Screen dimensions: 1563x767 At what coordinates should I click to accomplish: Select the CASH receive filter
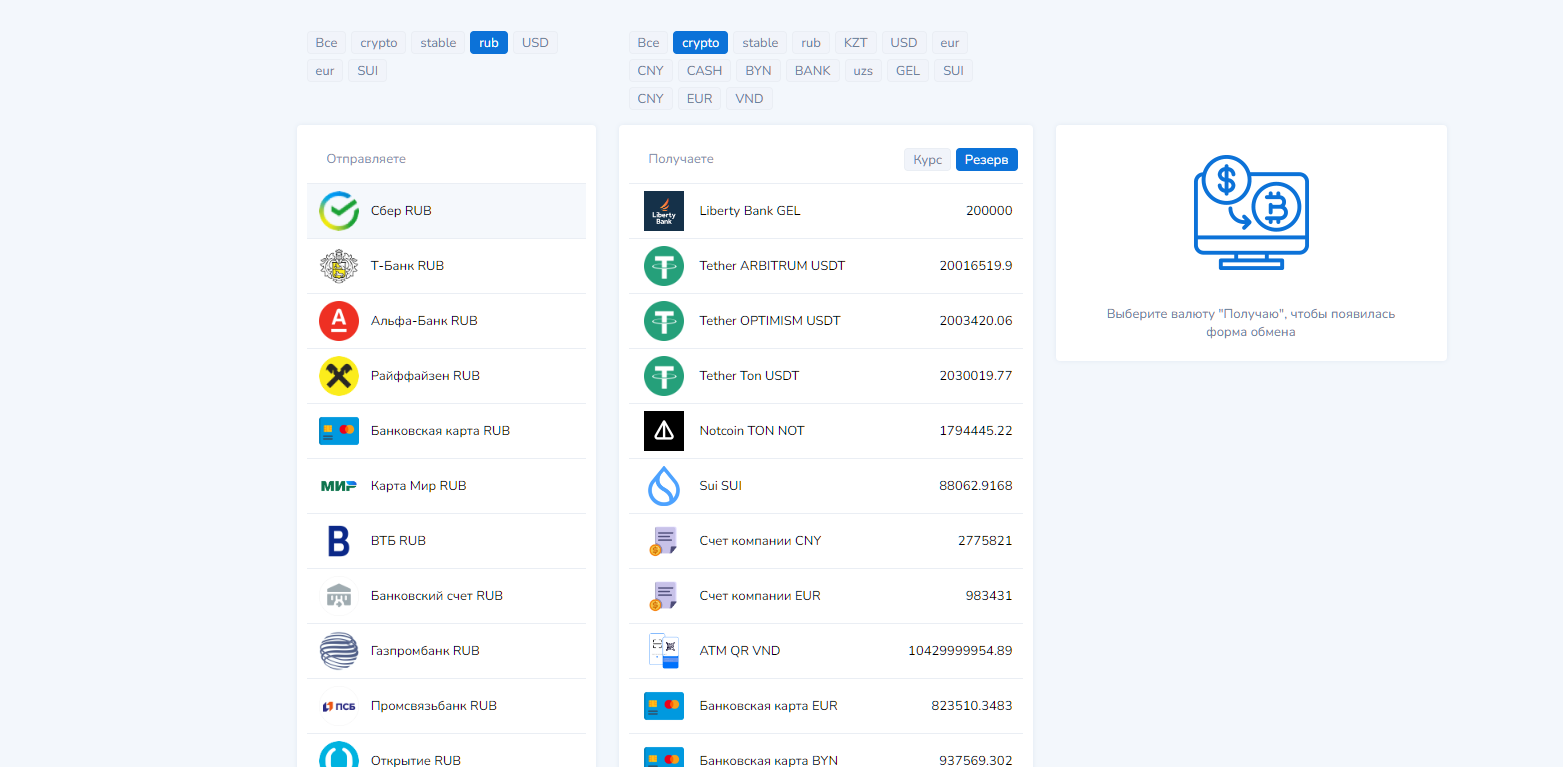(704, 70)
